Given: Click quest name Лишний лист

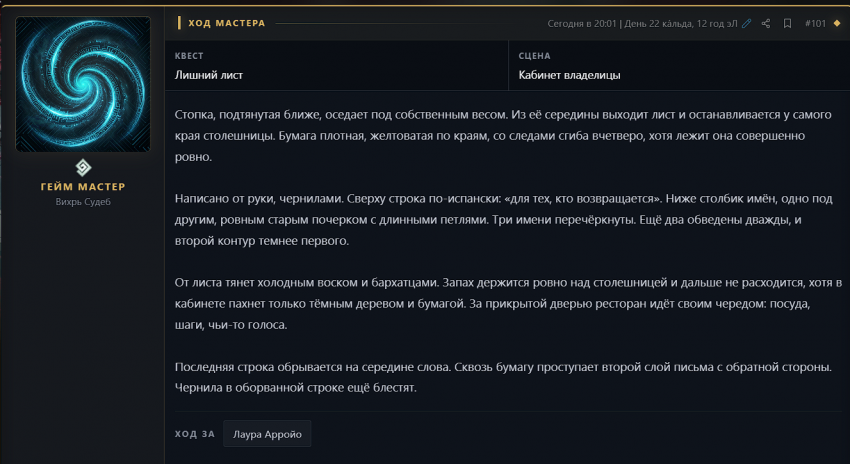Looking at the screenshot, I should tap(209, 75).
